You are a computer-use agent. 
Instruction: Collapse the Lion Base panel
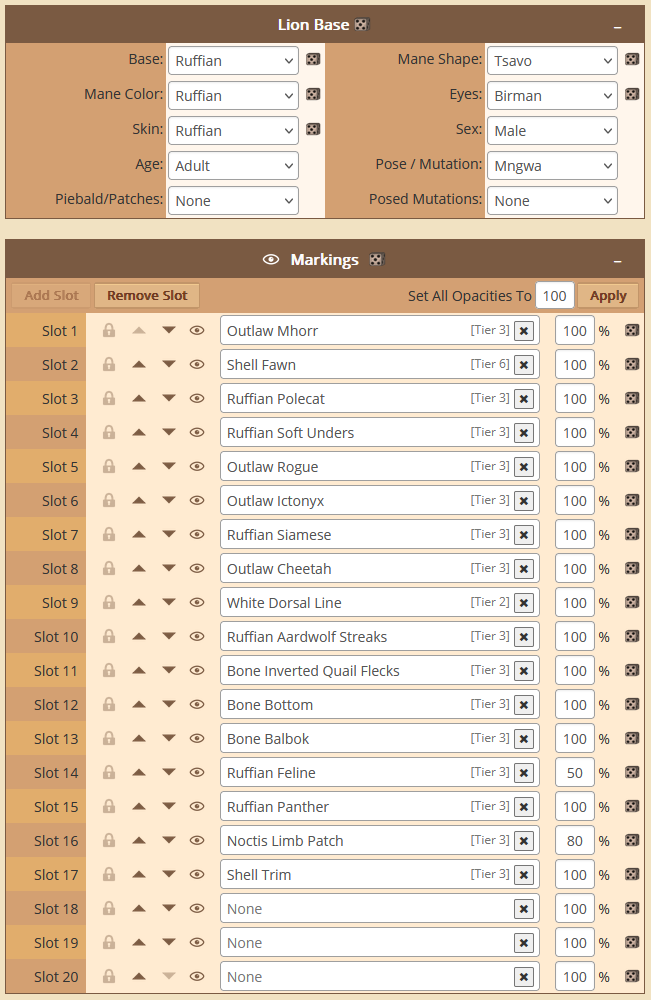617,27
